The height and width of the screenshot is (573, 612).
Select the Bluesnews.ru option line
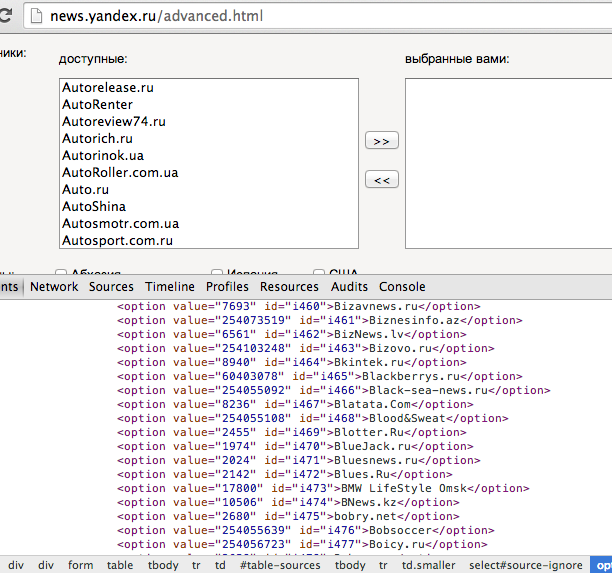click(299, 461)
